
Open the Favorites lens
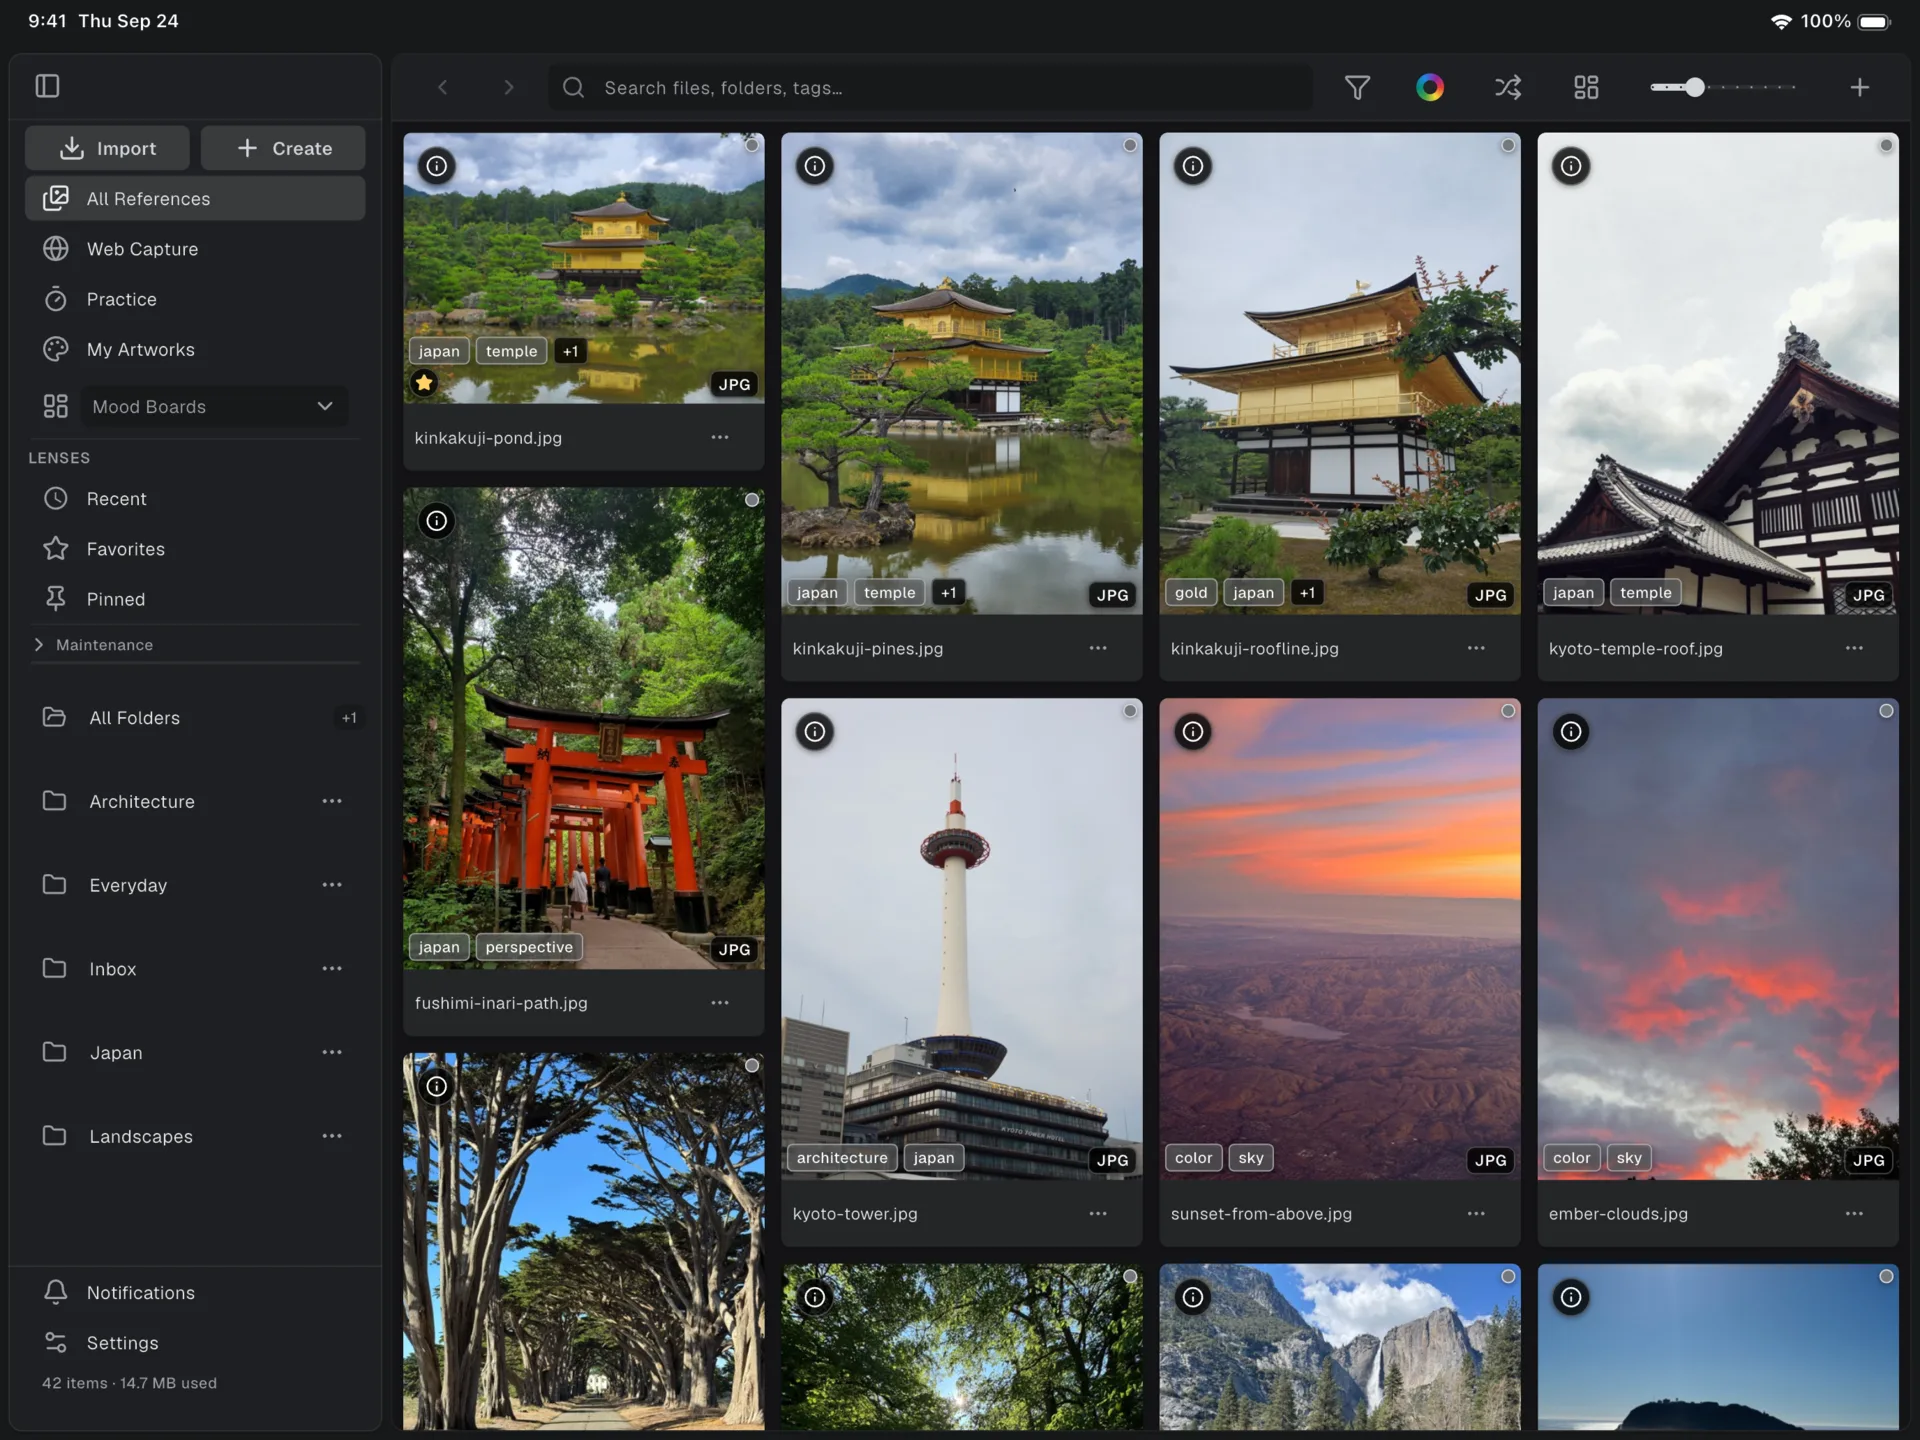(195, 549)
